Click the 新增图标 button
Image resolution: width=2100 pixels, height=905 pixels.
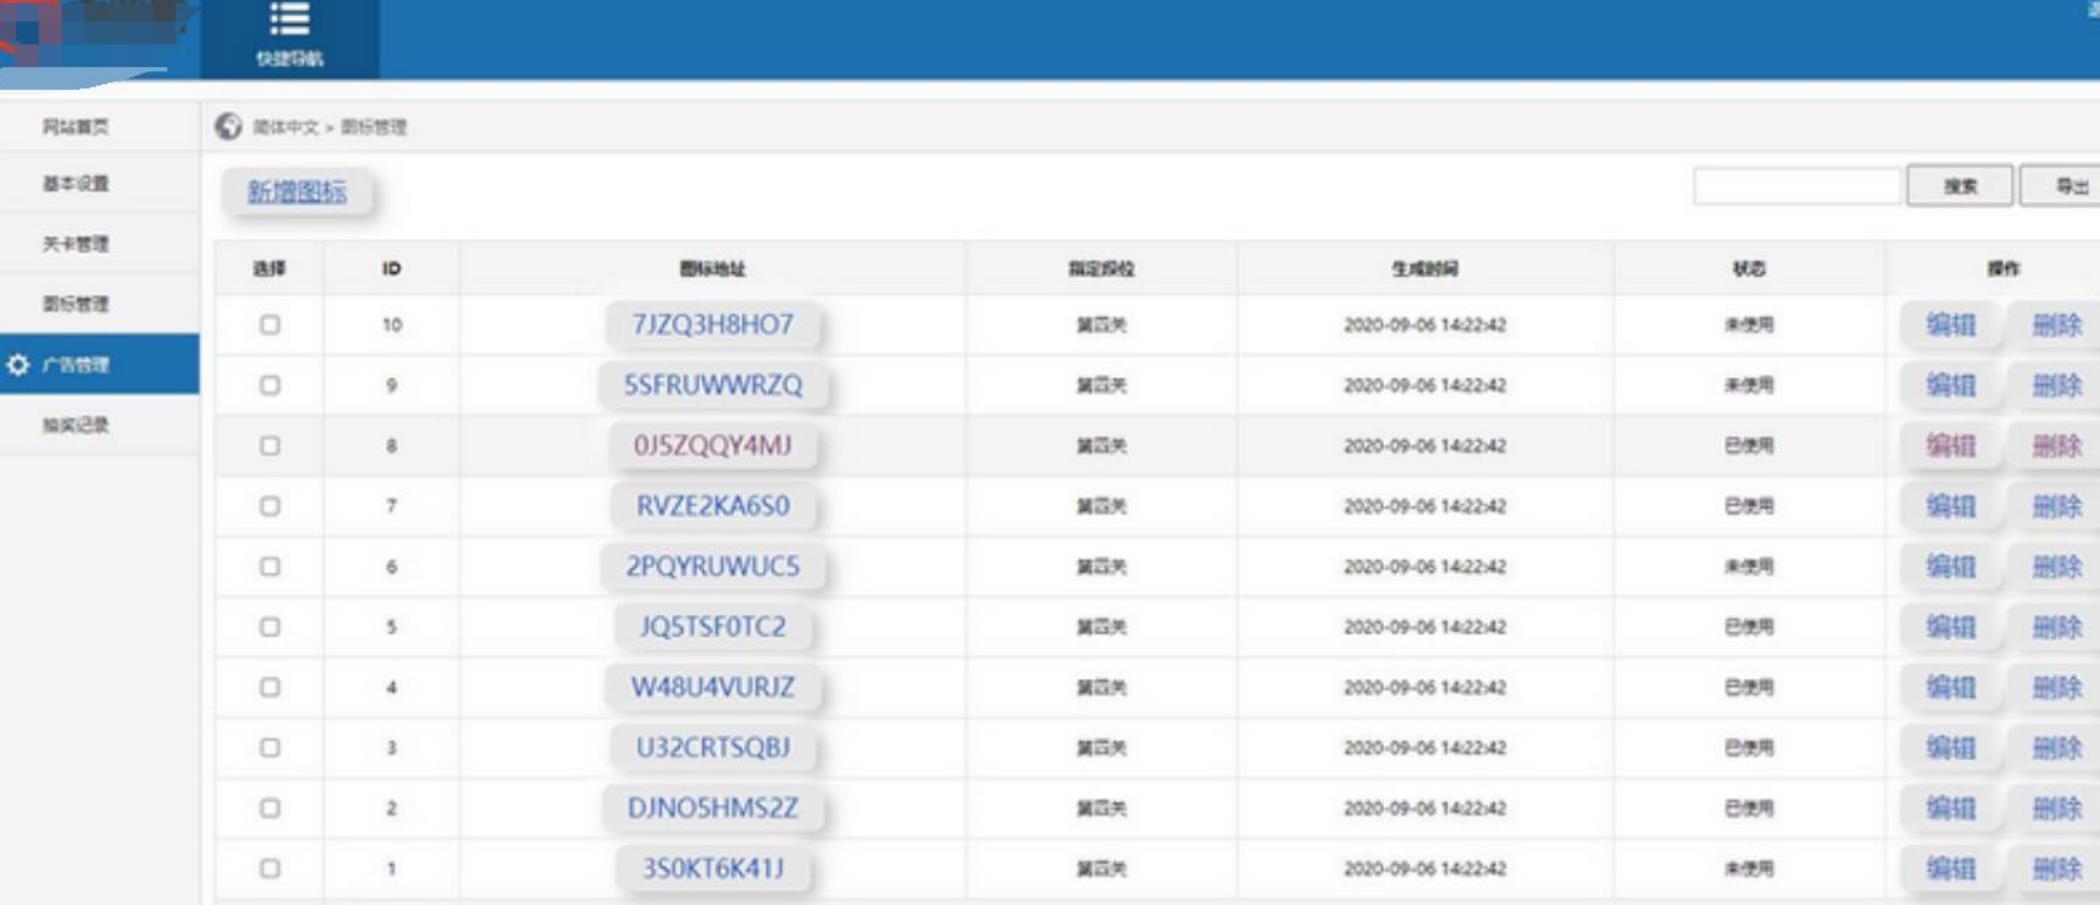tap(297, 192)
